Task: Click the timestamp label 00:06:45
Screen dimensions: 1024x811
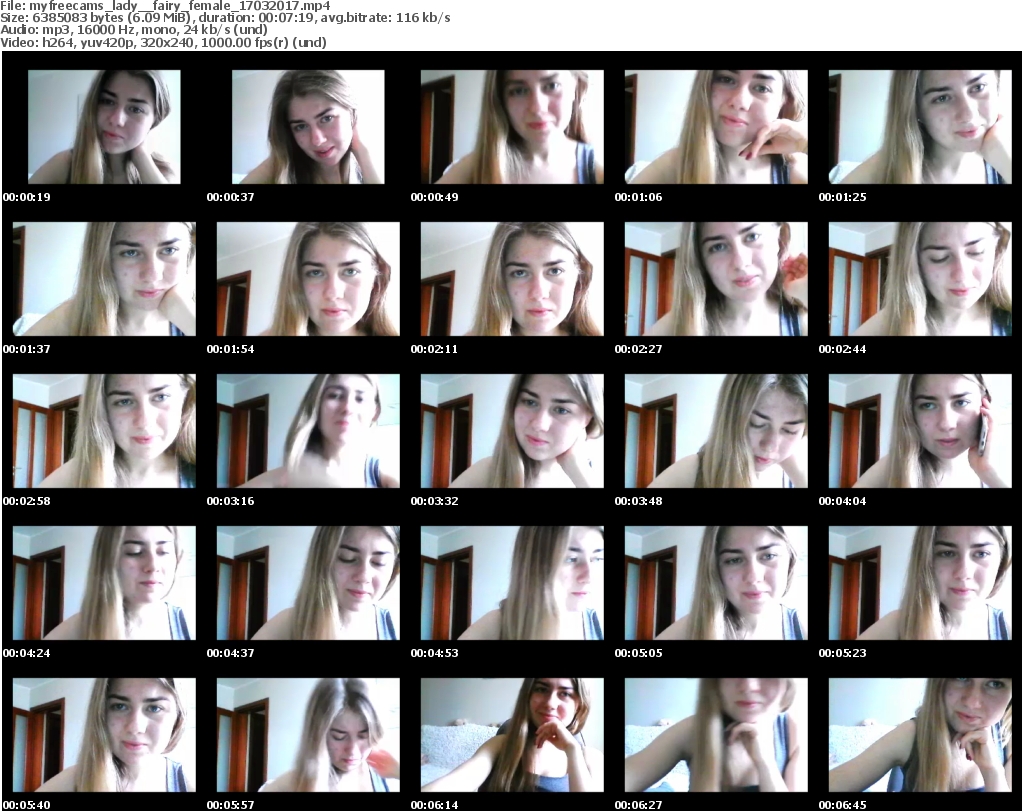Action: [842, 805]
